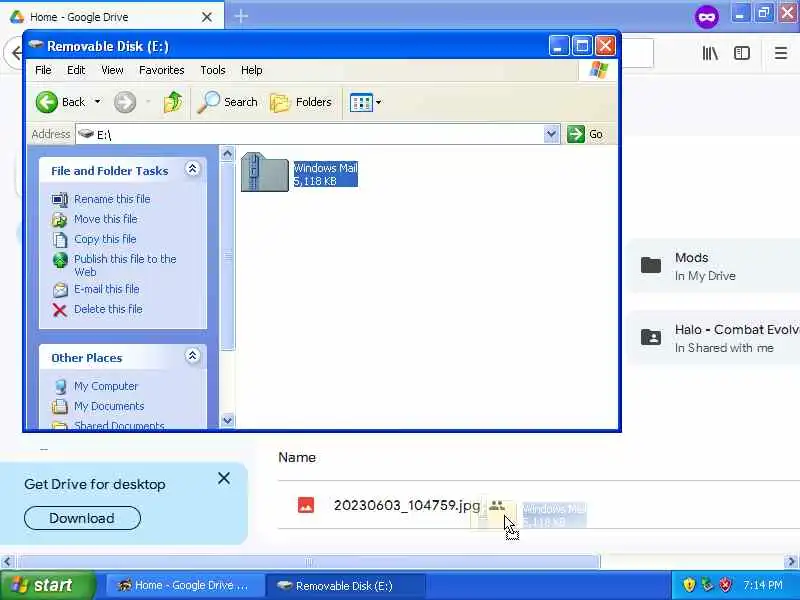The width and height of the screenshot is (800, 600).
Task: Open the Edit menu
Action: point(76,70)
